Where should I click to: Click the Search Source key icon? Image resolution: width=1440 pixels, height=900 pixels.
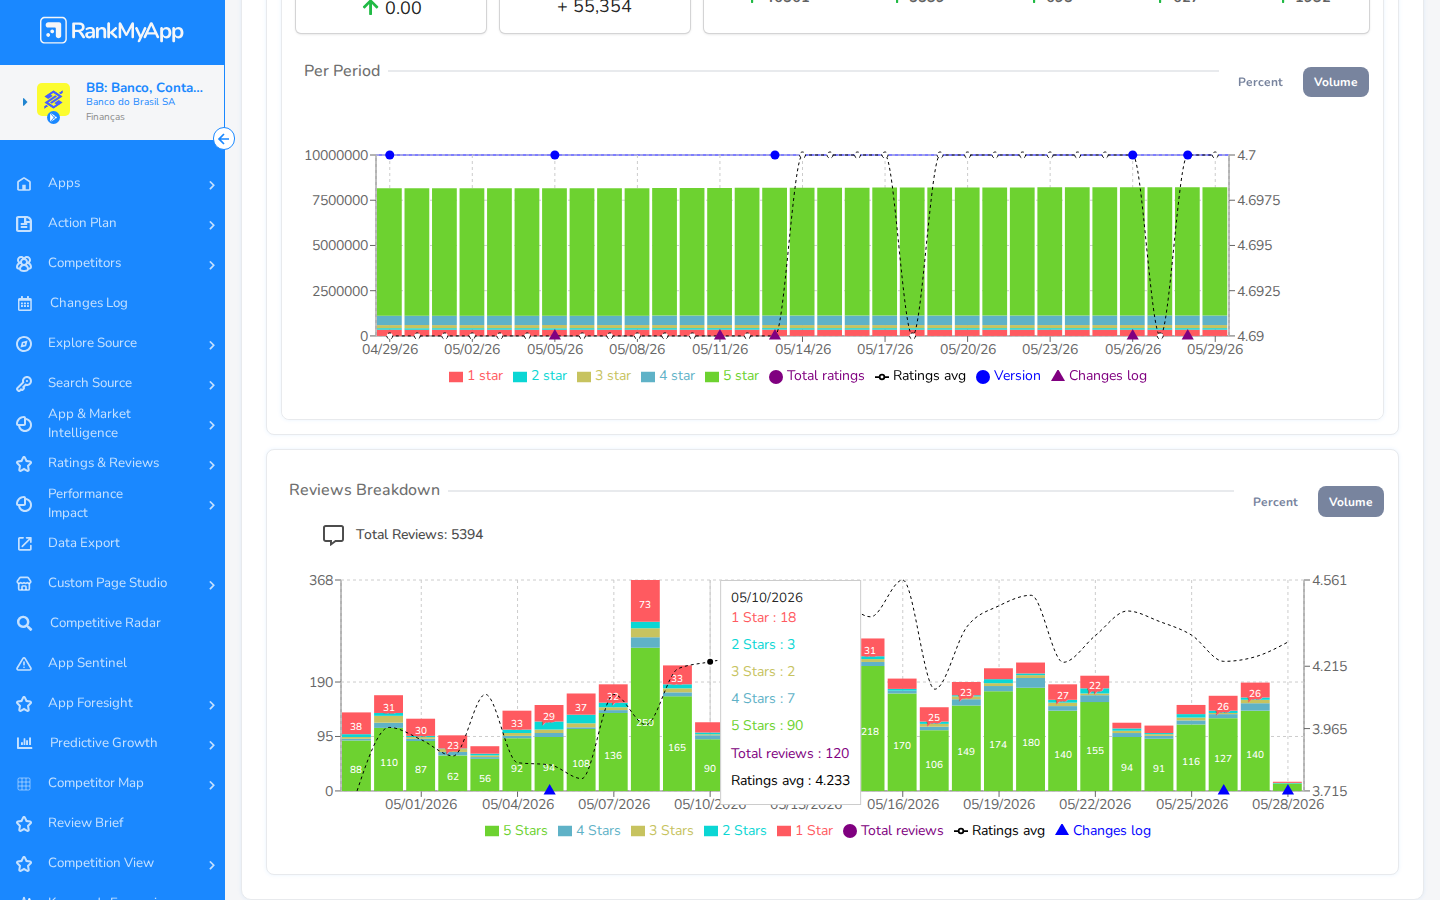coord(24,384)
